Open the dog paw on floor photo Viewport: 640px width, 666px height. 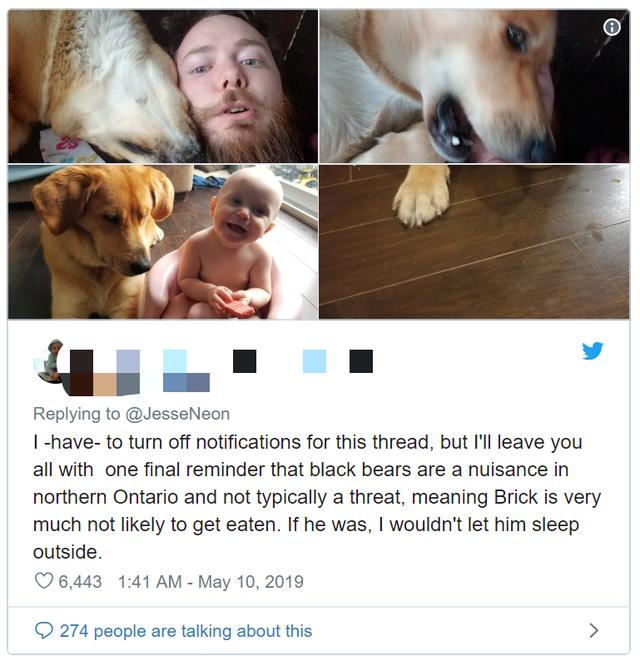pos(474,242)
